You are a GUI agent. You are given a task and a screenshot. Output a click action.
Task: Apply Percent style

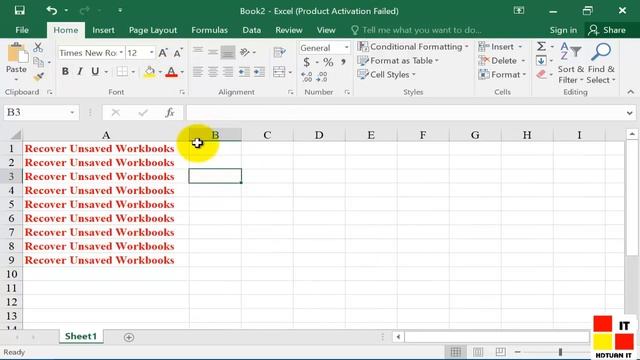pos(328,62)
